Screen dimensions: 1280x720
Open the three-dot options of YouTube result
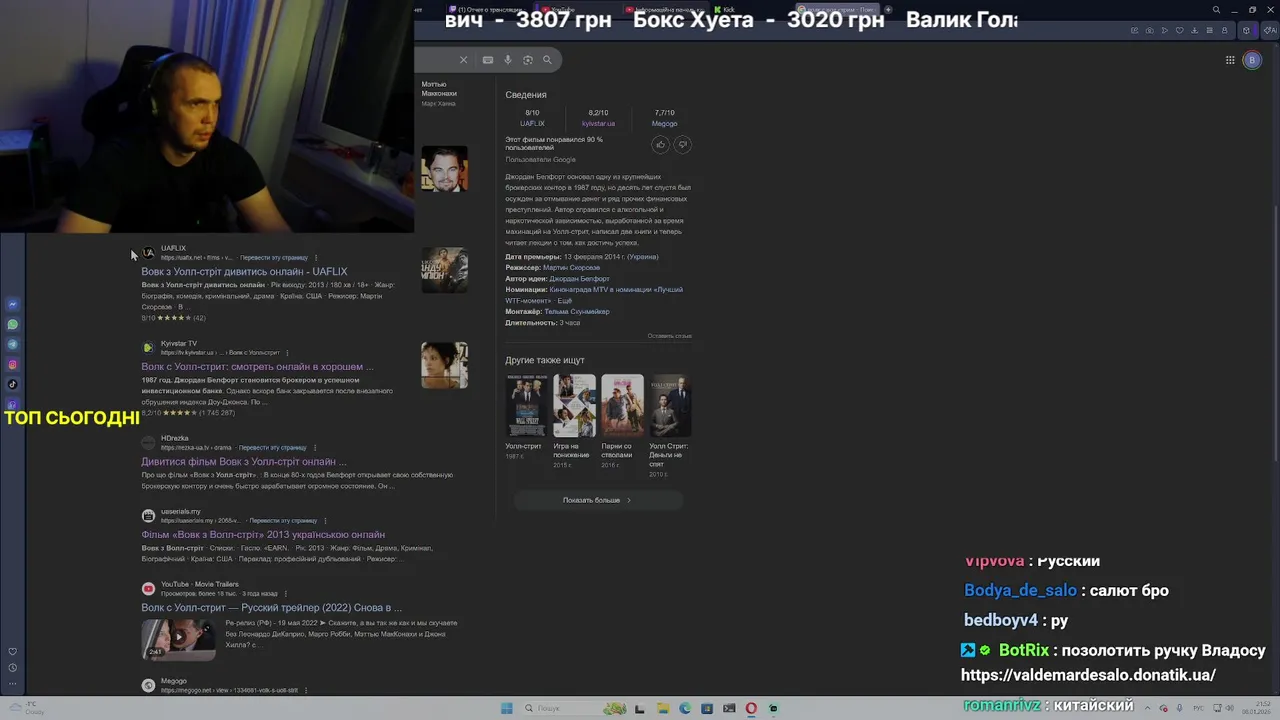(x=286, y=594)
